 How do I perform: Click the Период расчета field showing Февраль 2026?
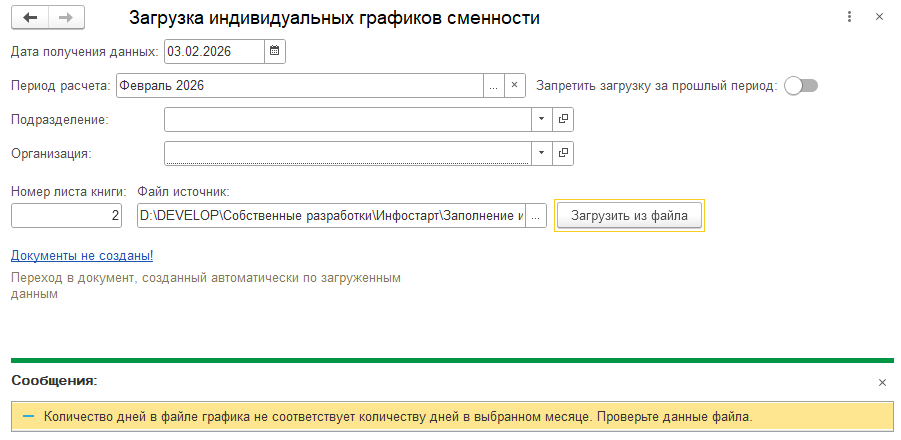coord(299,86)
